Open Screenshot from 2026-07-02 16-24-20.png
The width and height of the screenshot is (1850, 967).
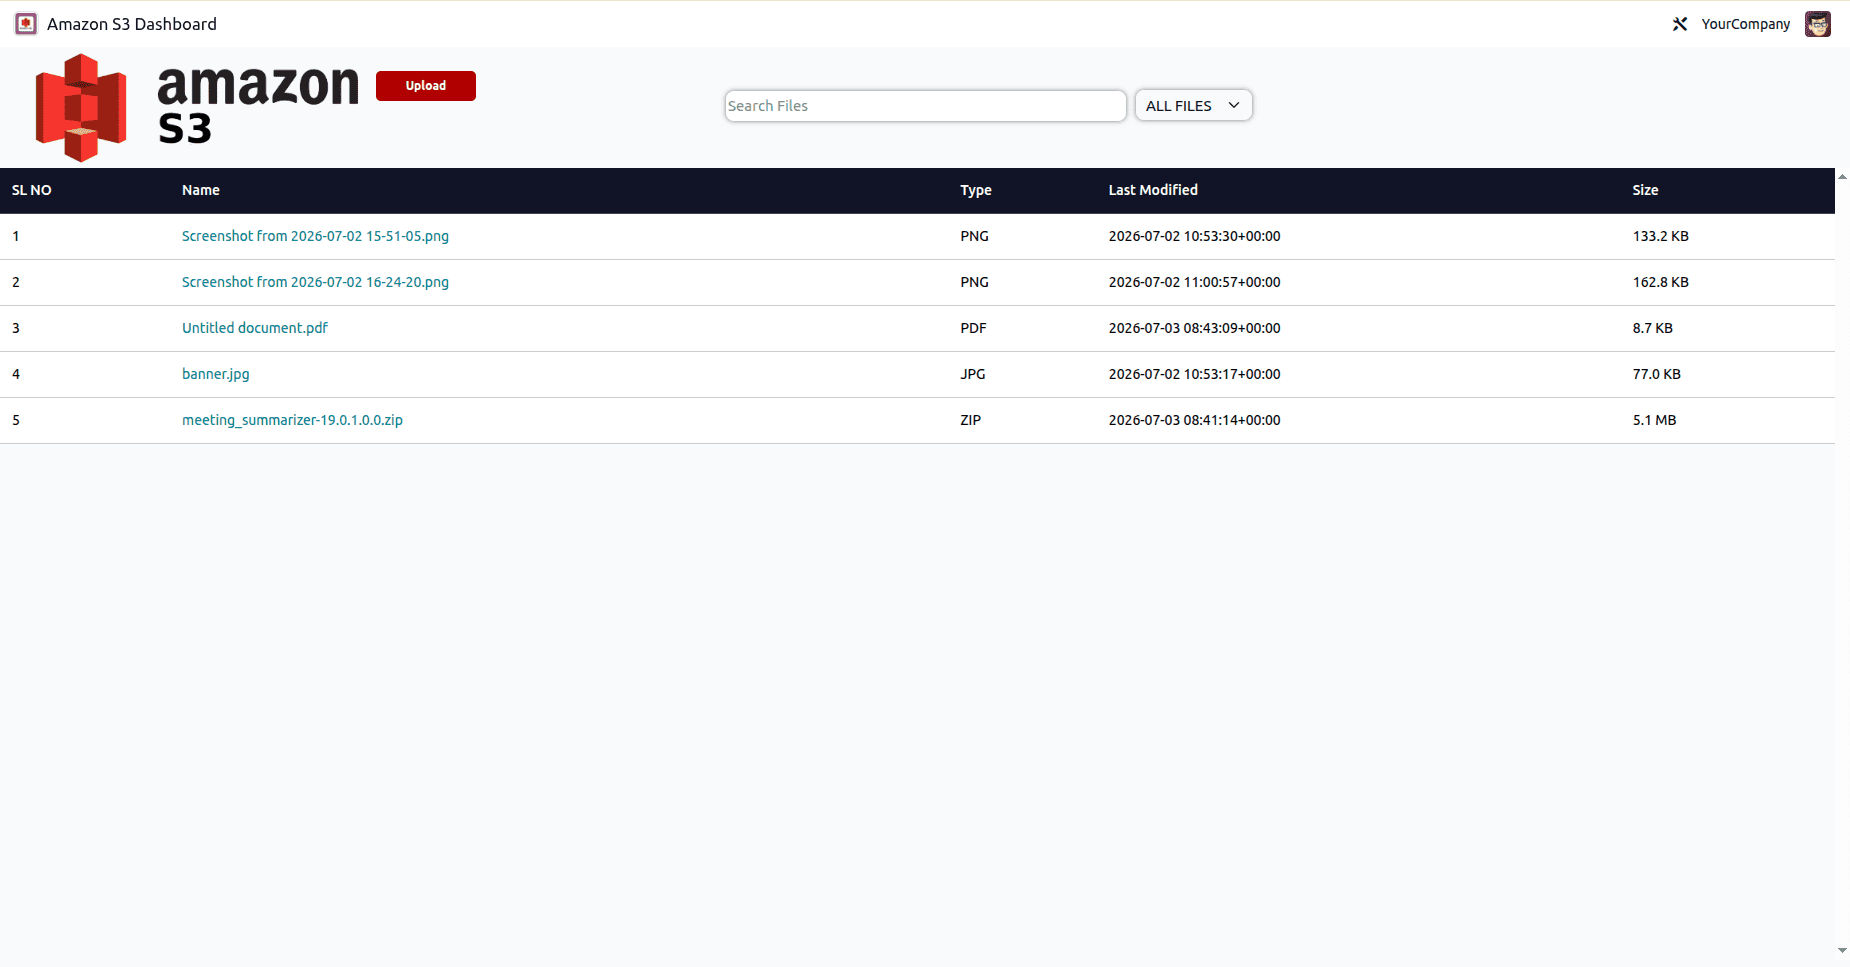[315, 282]
